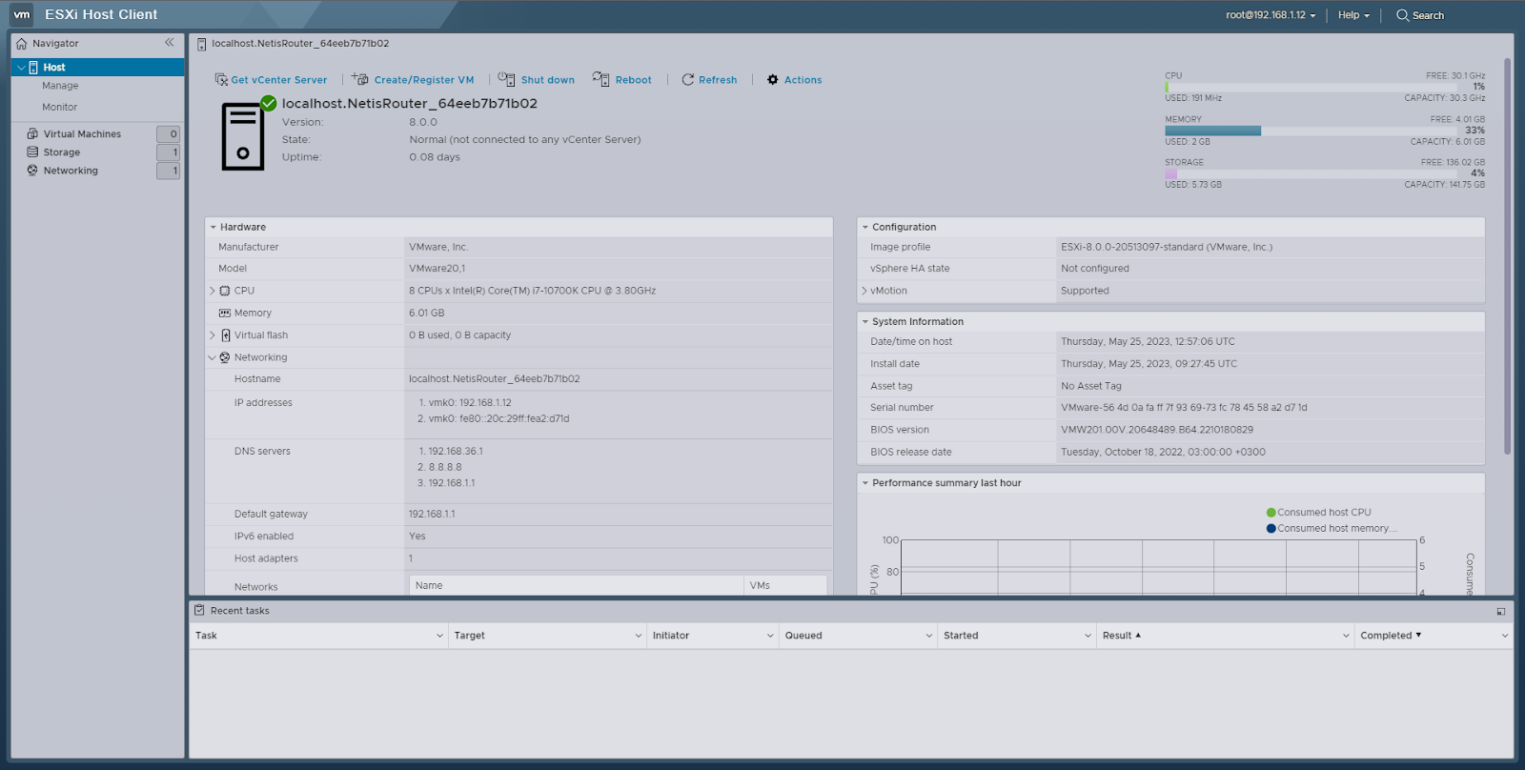Click the Shut down power icon
The height and width of the screenshot is (770, 1525).
point(507,79)
